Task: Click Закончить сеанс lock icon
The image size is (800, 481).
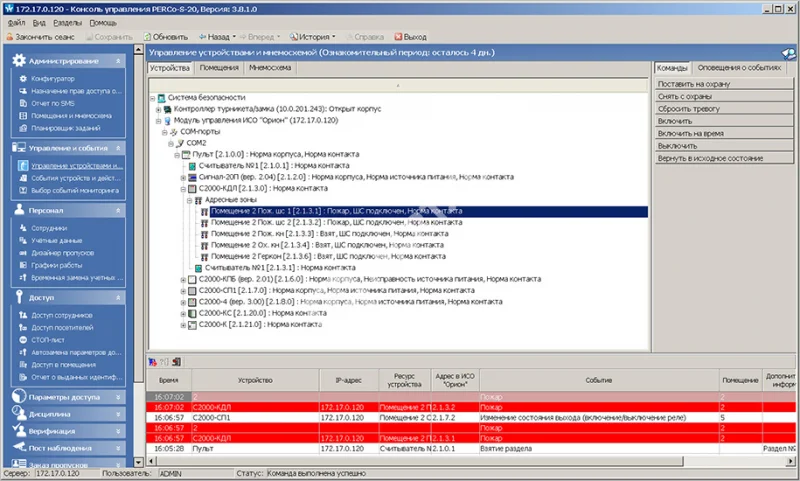Action: (10, 36)
